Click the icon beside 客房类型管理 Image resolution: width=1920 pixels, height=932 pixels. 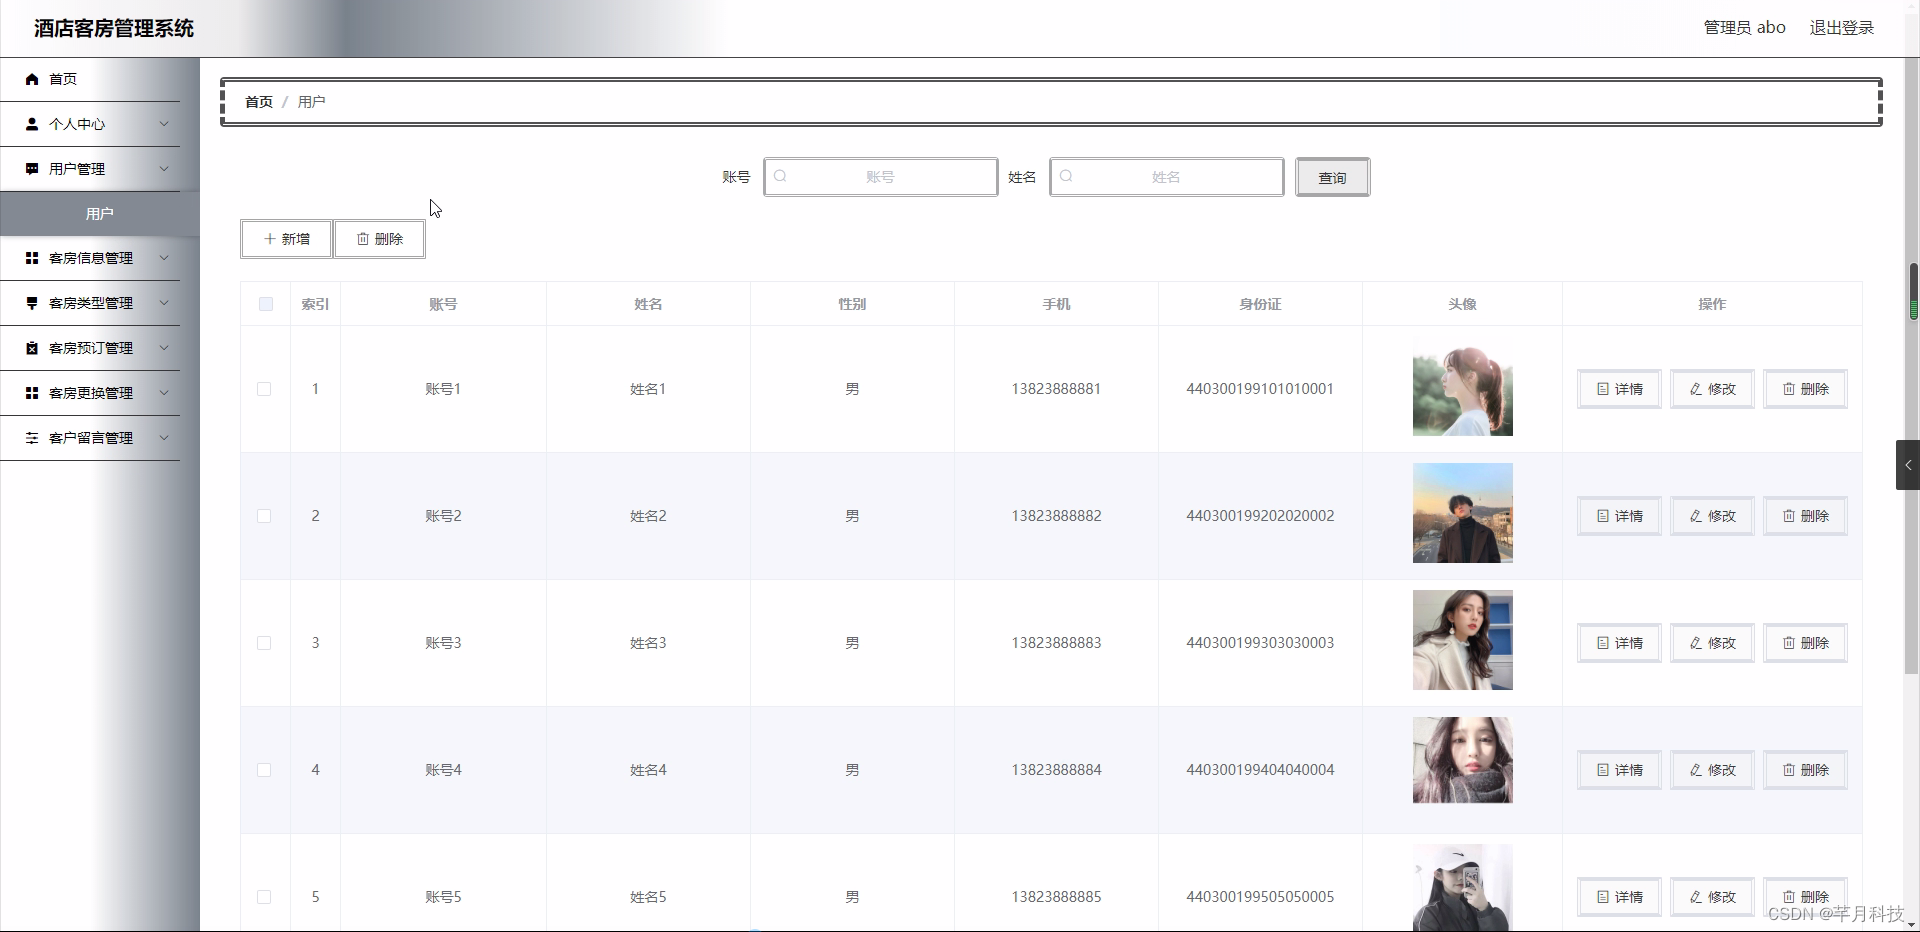[32, 303]
